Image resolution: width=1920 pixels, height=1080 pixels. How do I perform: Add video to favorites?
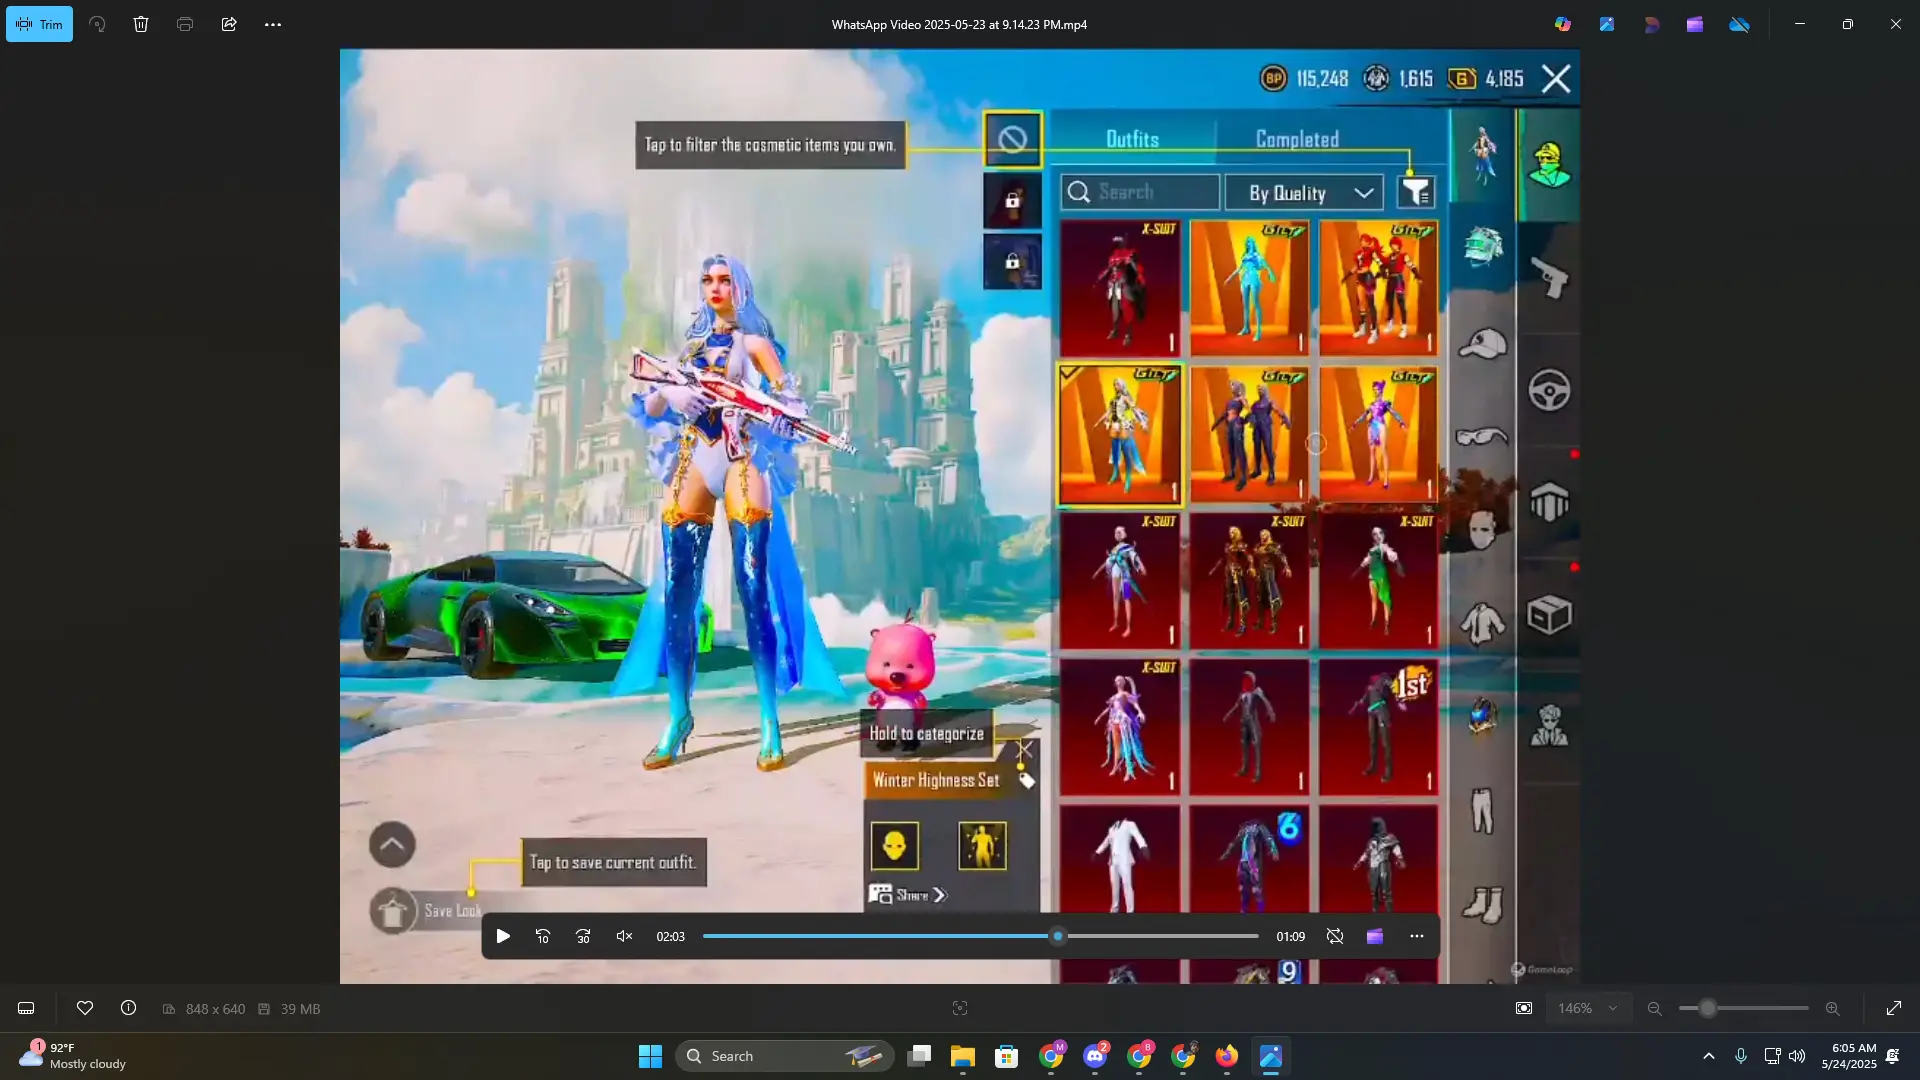[85, 1008]
